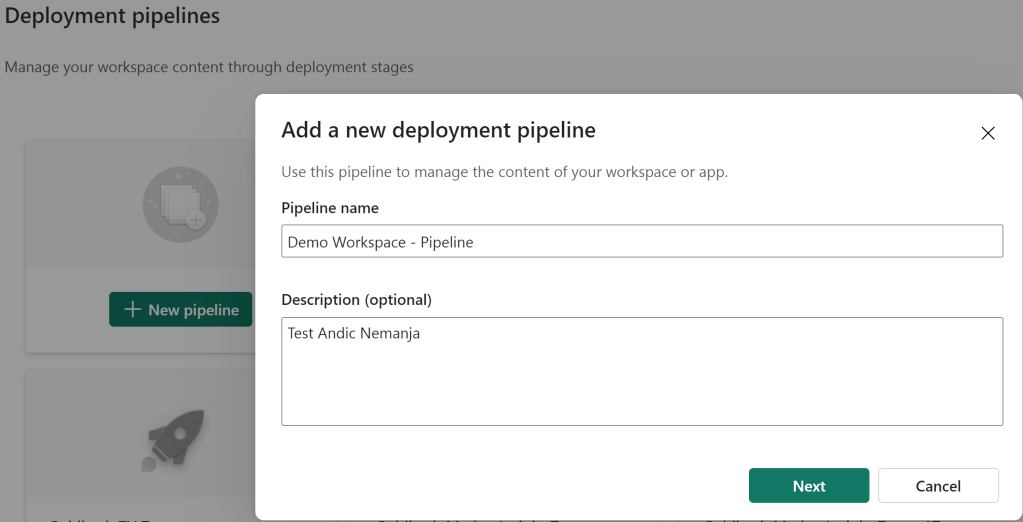The width and height of the screenshot is (1023, 522).
Task: Click 'Demo Workspace - Pipeline' text in name field
Action: tap(380, 242)
